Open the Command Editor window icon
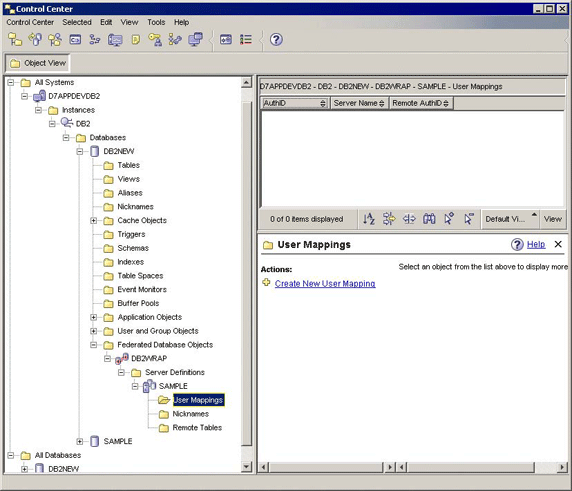The height and width of the screenshot is (491, 572). pos(75,39)
